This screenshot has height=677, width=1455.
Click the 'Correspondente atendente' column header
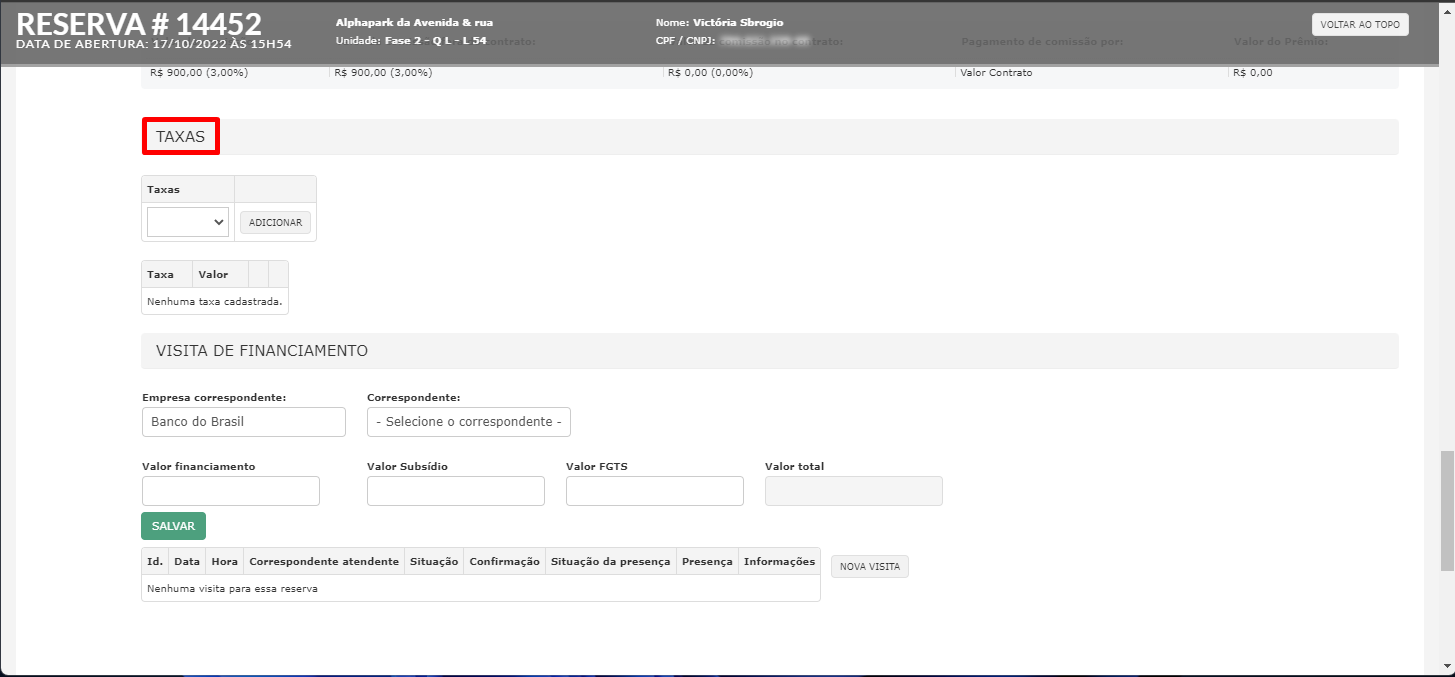click(x=324, y=562)
